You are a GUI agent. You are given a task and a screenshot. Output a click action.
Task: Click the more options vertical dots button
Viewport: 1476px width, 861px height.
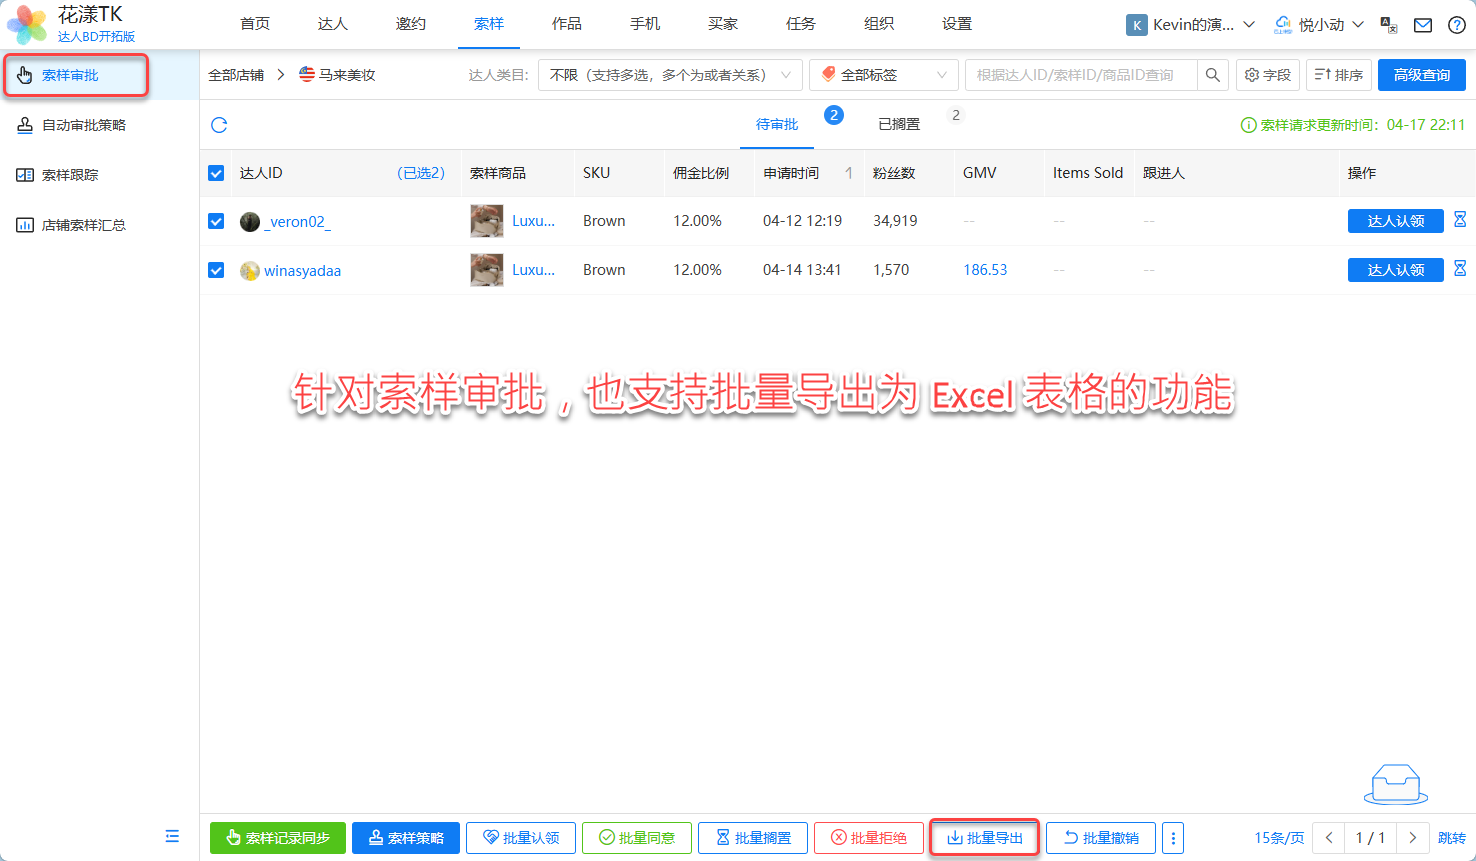click(1174, 838)
